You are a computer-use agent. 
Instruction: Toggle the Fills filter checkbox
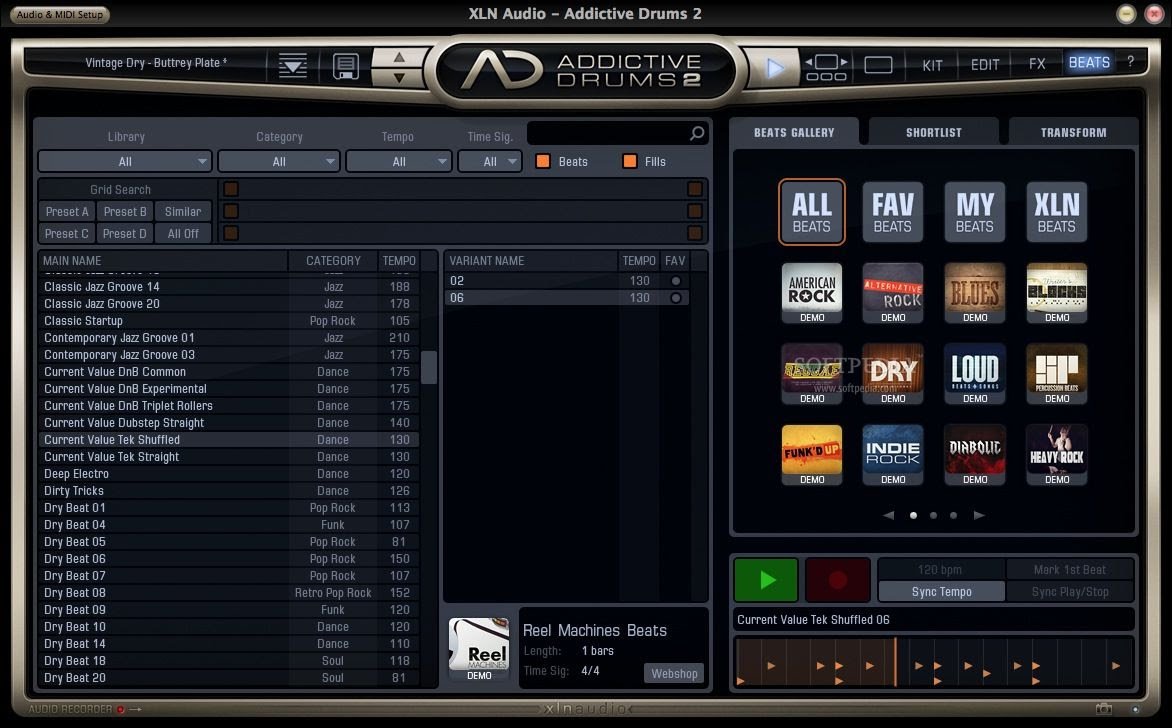629,161
